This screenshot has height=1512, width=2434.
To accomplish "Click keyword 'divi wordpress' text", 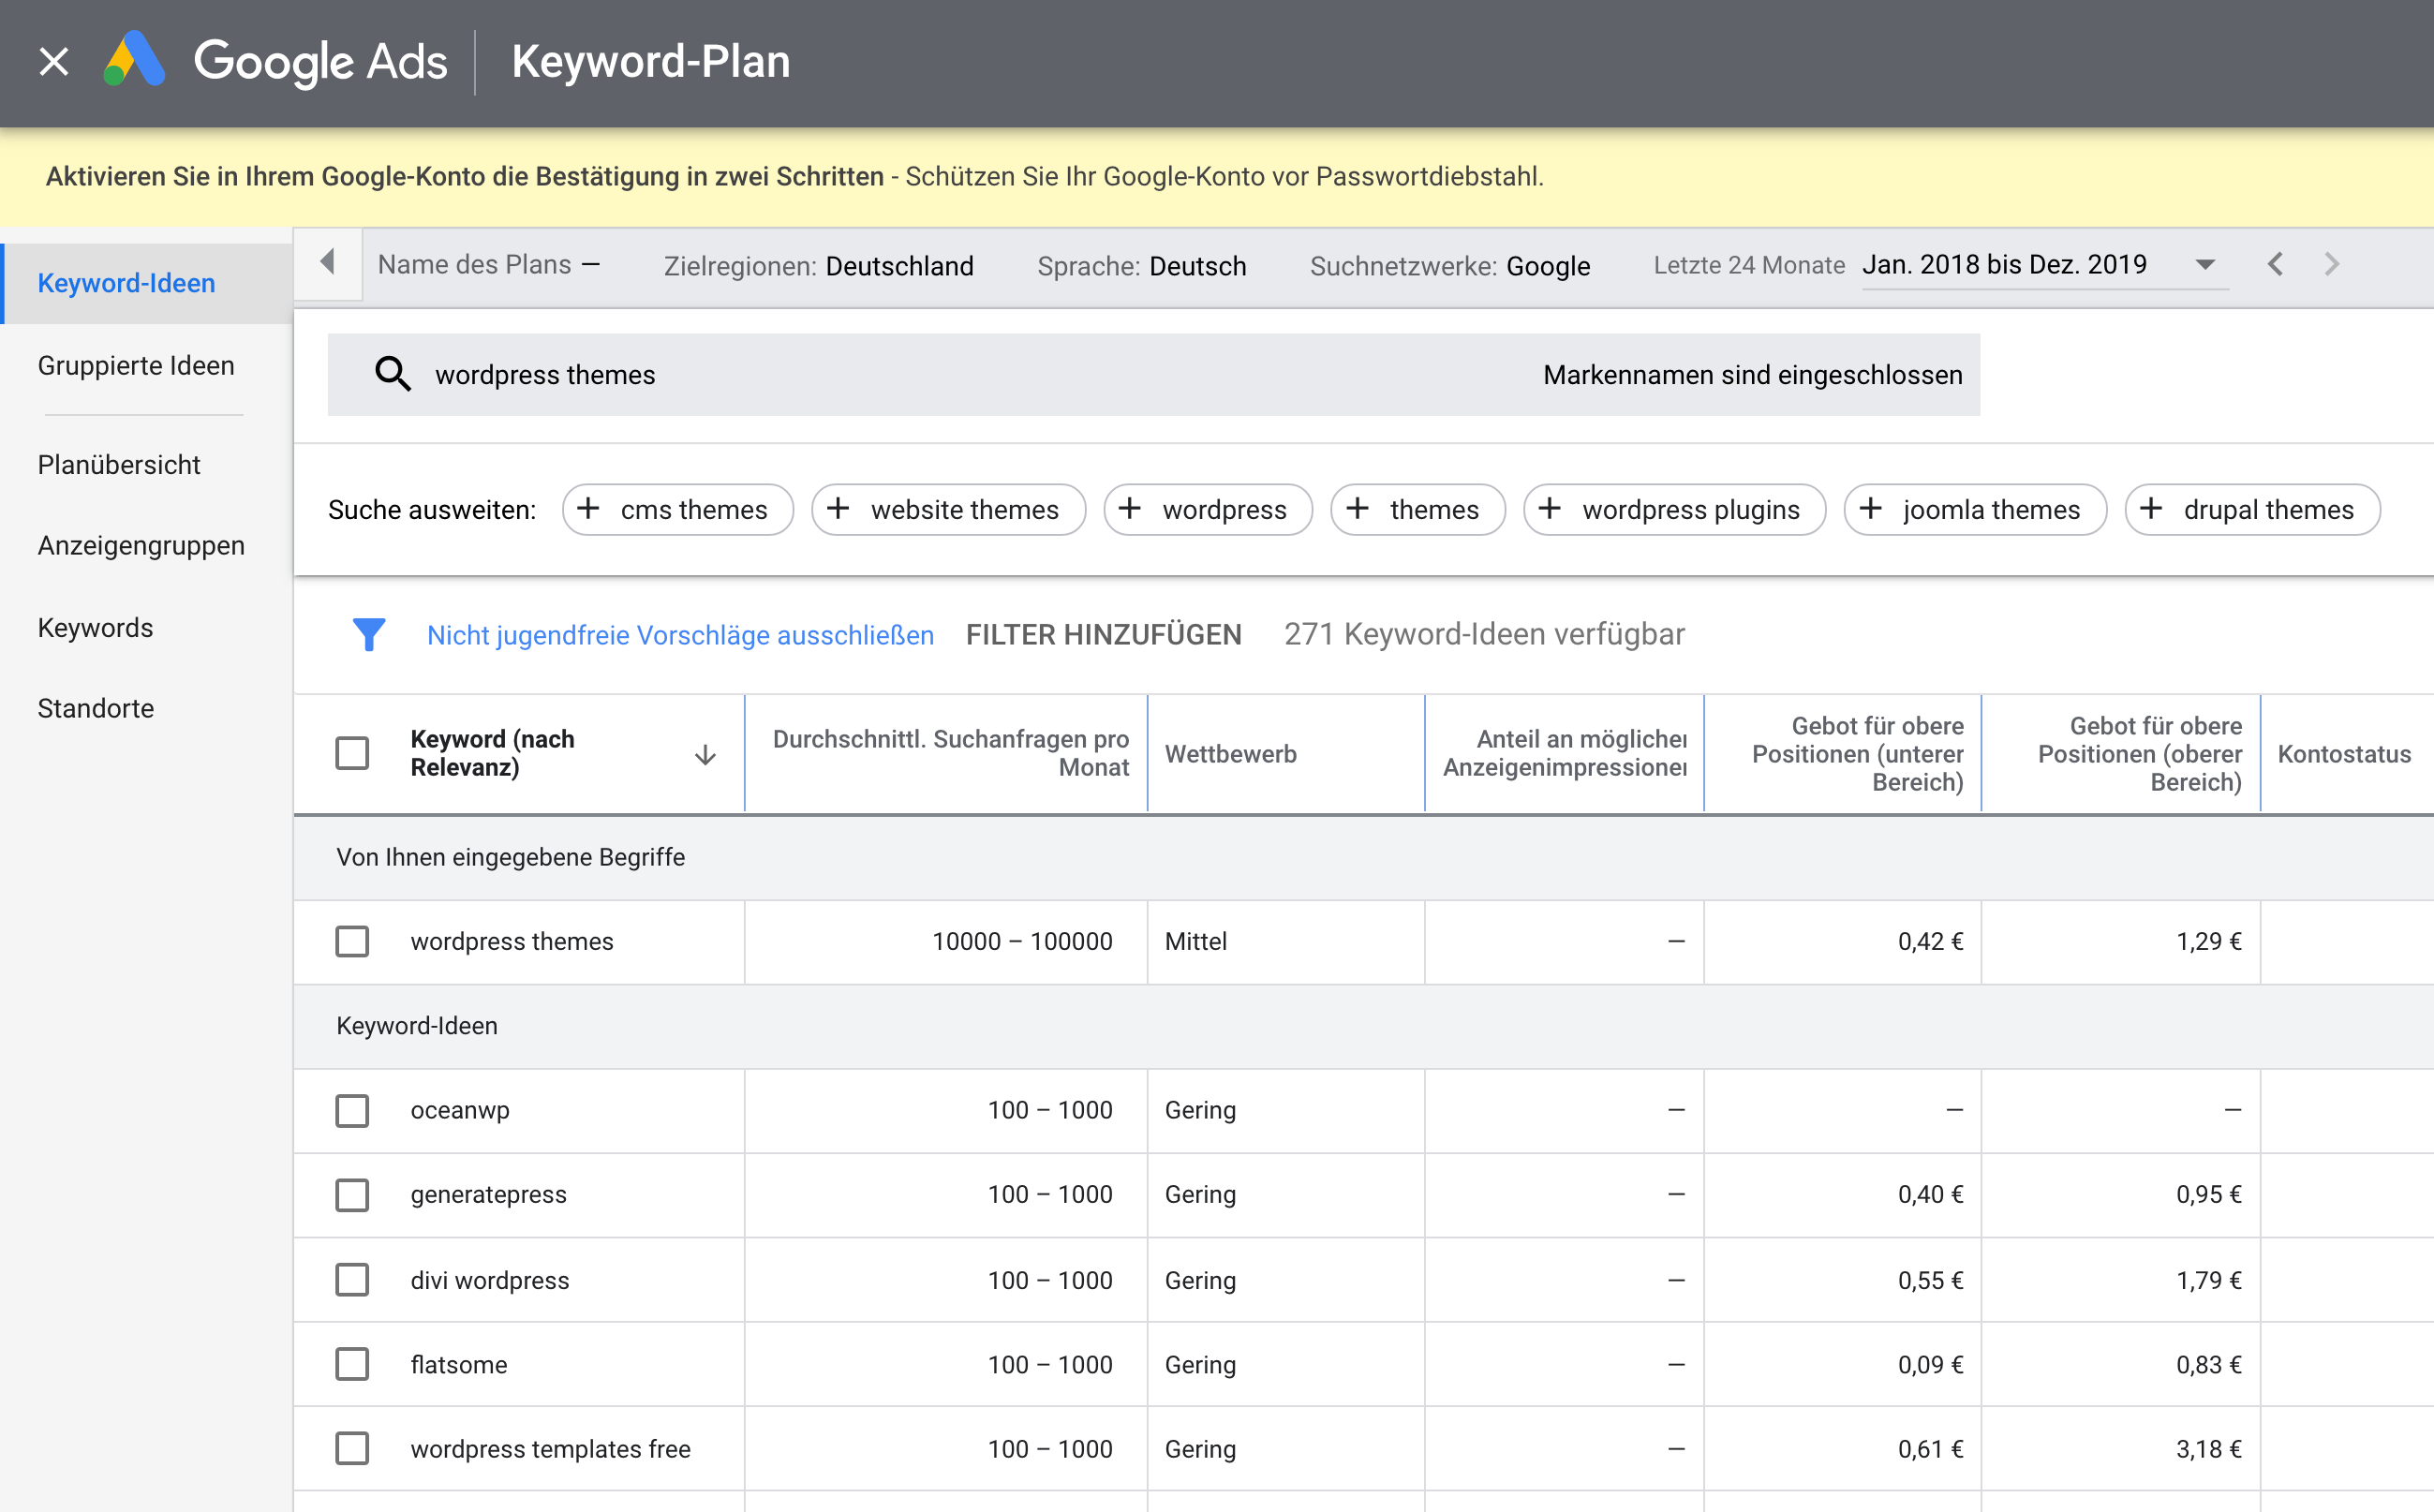I will click(x=489, y=1280).
